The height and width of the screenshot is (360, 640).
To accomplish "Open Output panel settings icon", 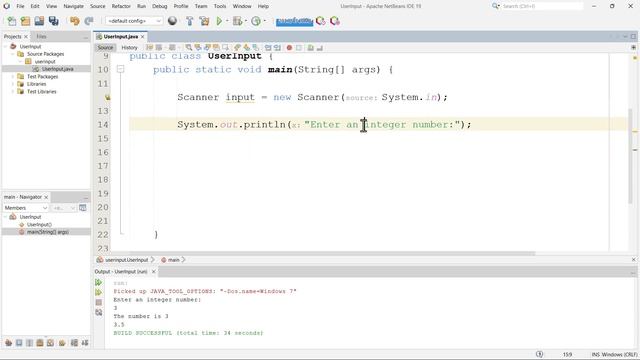I will click(98, 312).
